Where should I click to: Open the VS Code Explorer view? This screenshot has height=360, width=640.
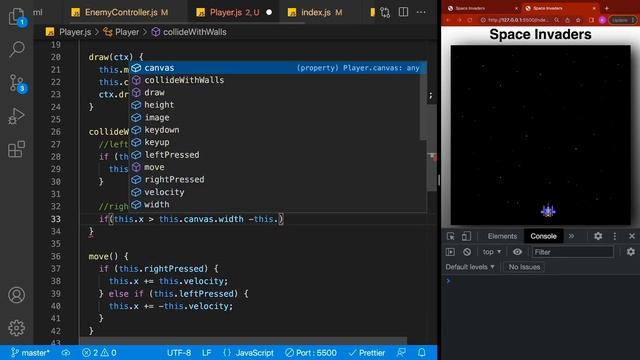(16, 16)
